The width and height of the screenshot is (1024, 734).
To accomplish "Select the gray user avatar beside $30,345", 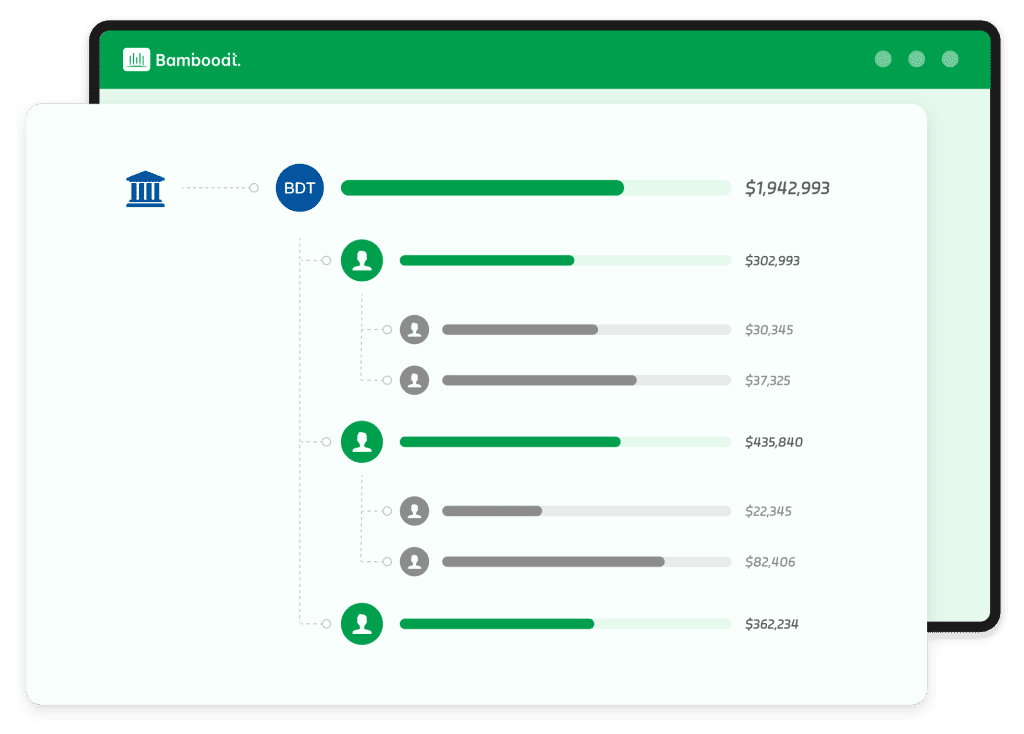I will [414, 329].
